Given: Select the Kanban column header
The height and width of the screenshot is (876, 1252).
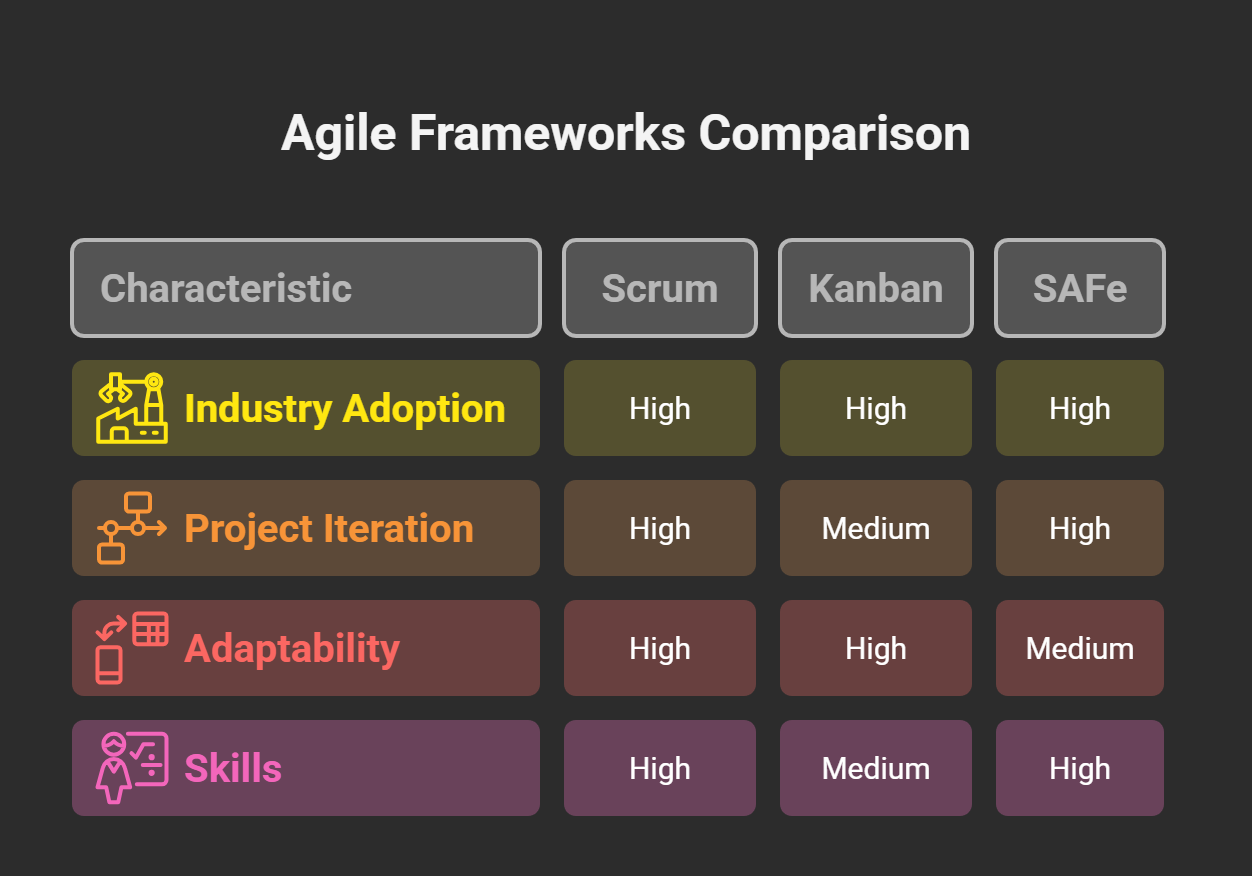Looking at the screenshot, I should (x=876, y=288).
